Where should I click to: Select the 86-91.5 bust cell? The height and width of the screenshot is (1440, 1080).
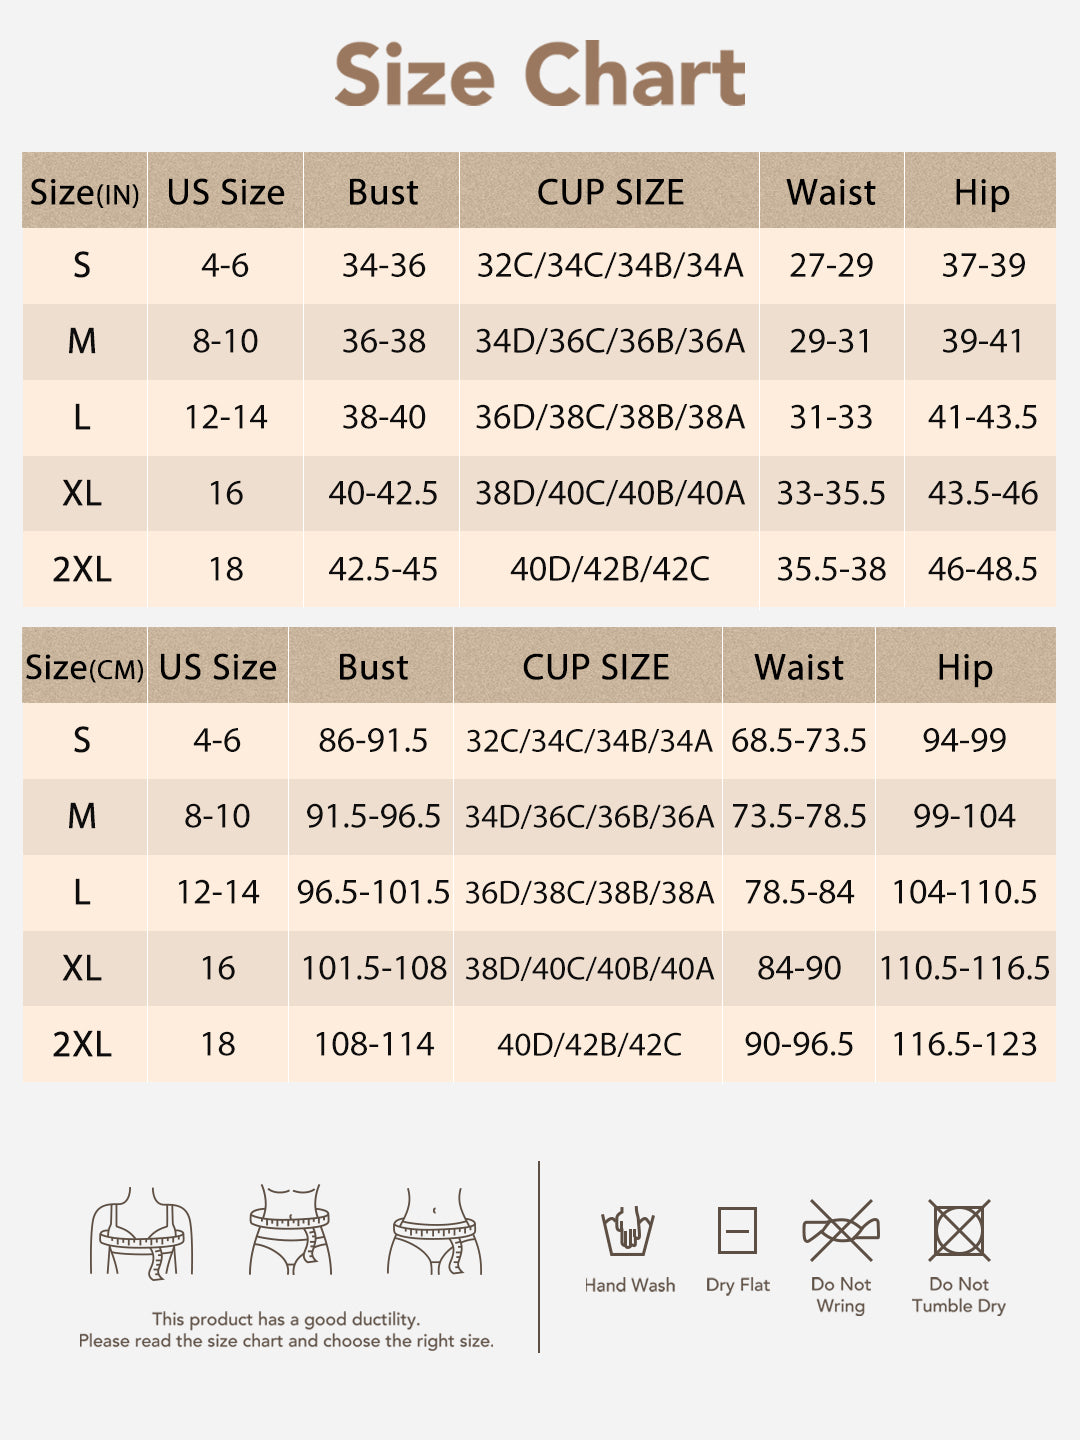click(x=372, y=741)
